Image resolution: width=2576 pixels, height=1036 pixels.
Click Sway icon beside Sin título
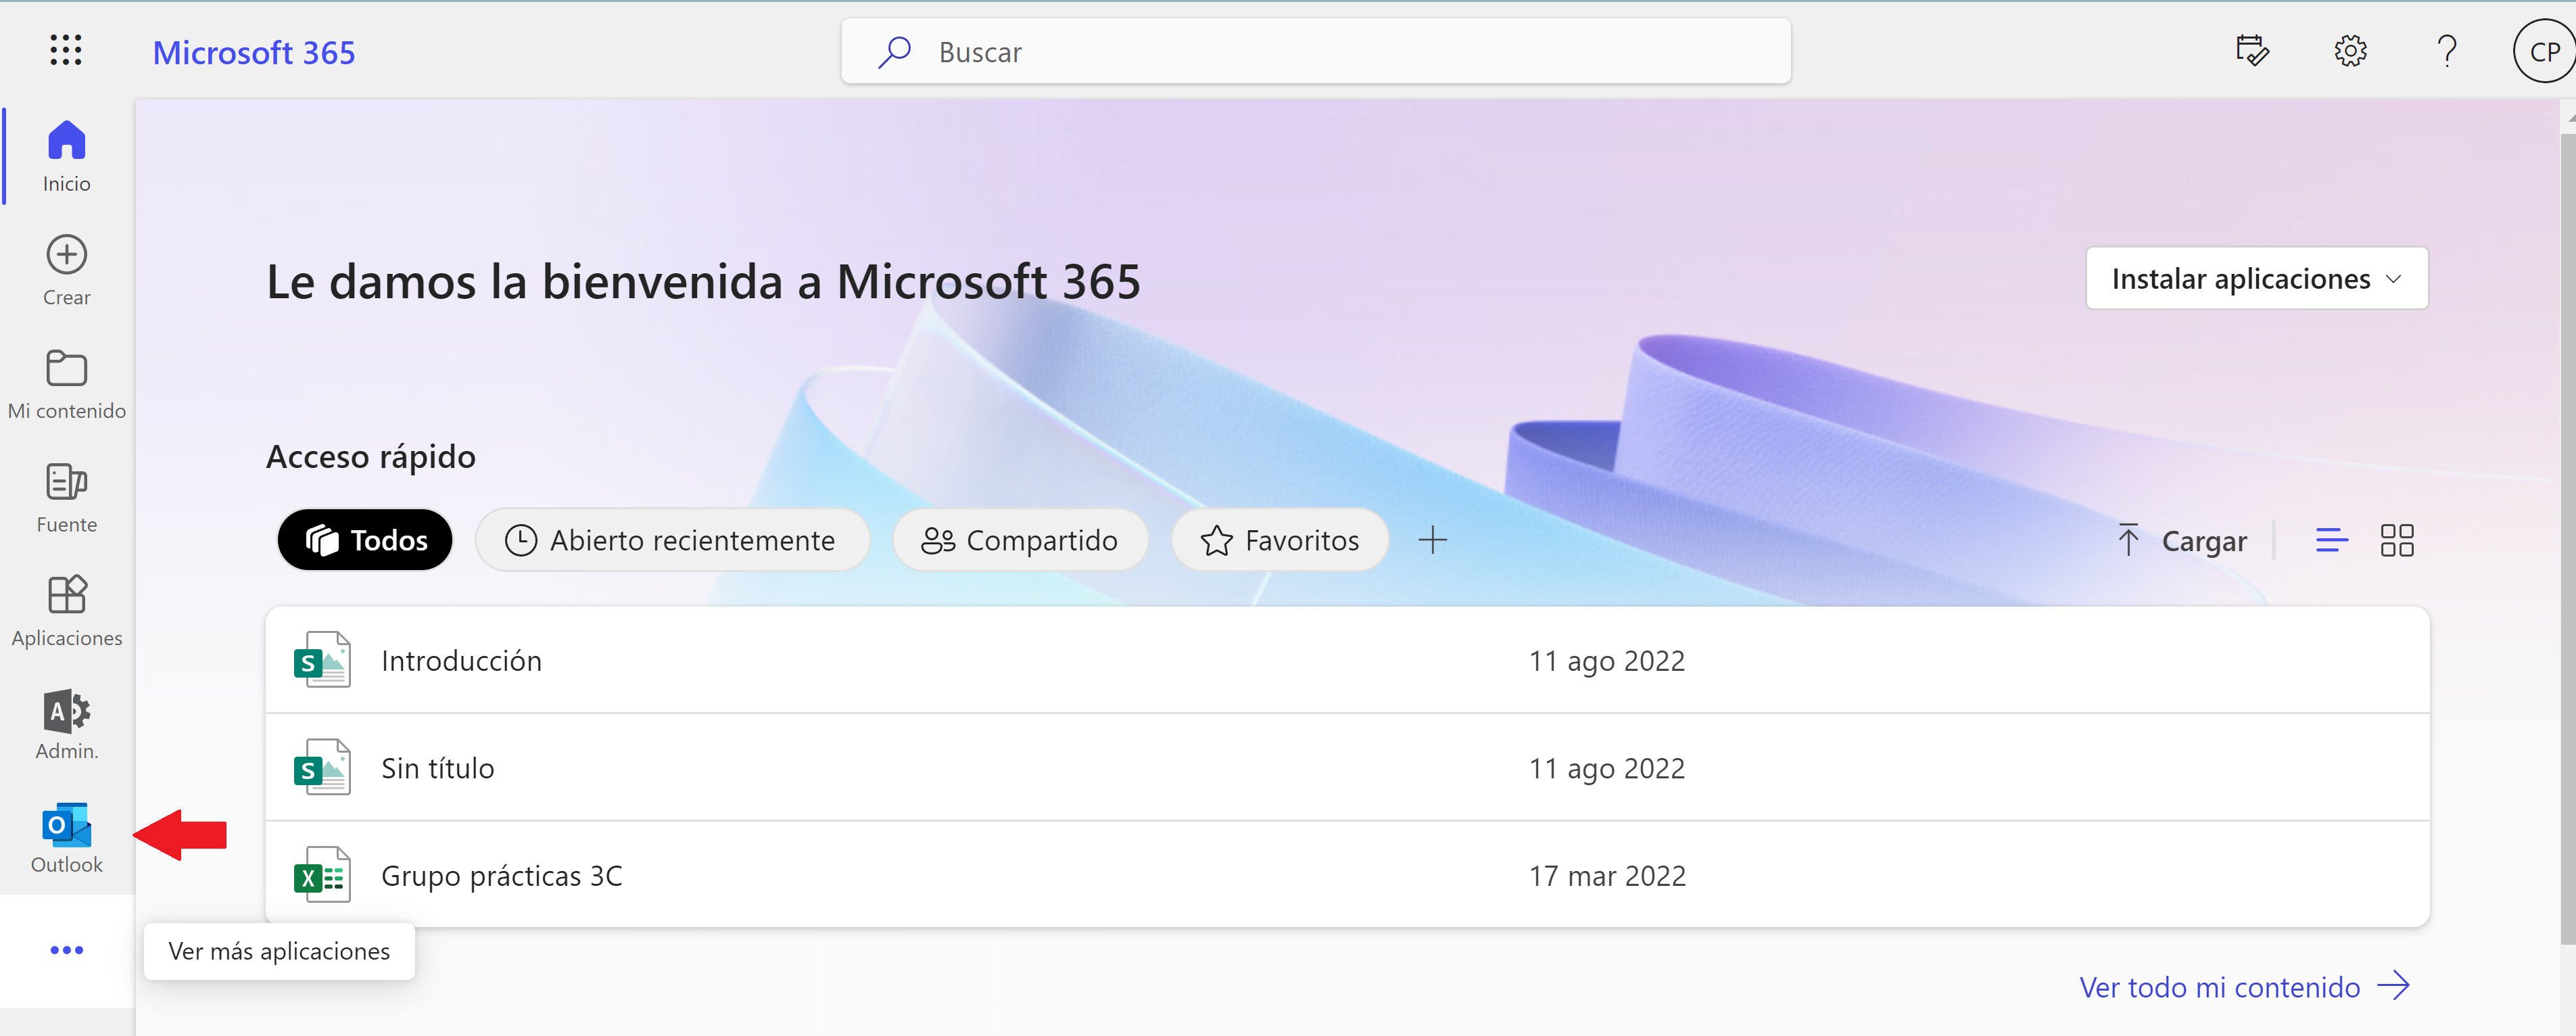tap(322, 767)
